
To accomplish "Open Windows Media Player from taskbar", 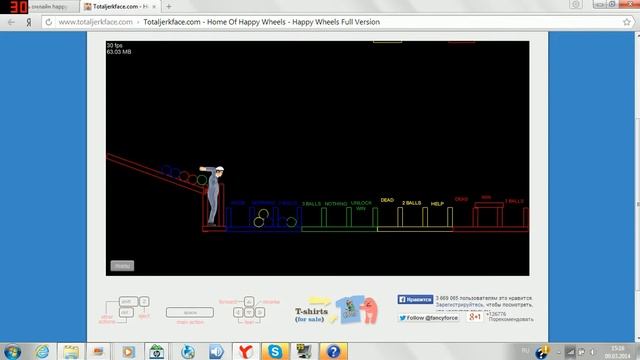I will 128,352.
